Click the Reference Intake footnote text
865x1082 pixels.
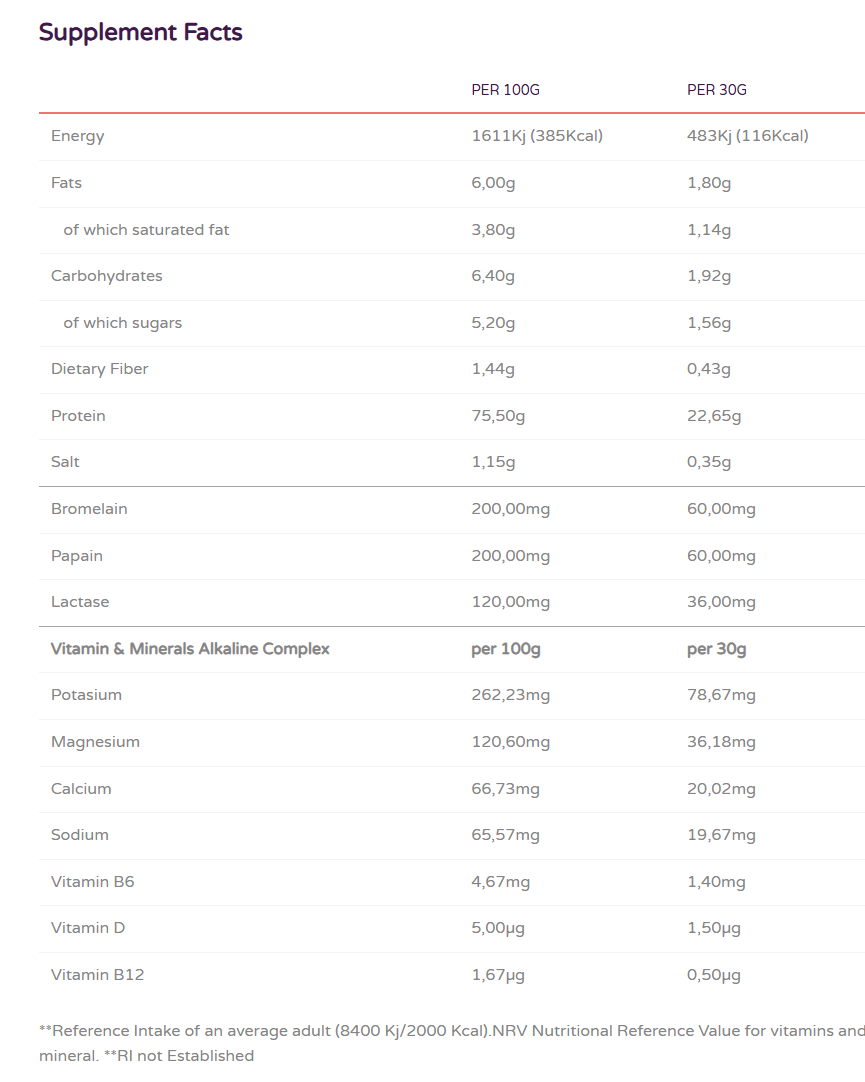(450, 1031)
